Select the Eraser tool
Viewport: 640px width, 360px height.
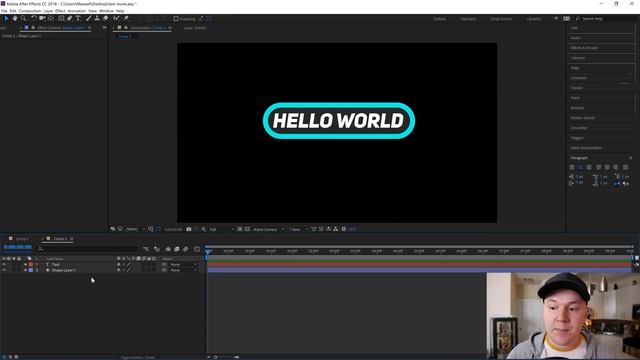pyautogui.click(x=105, y=18)
